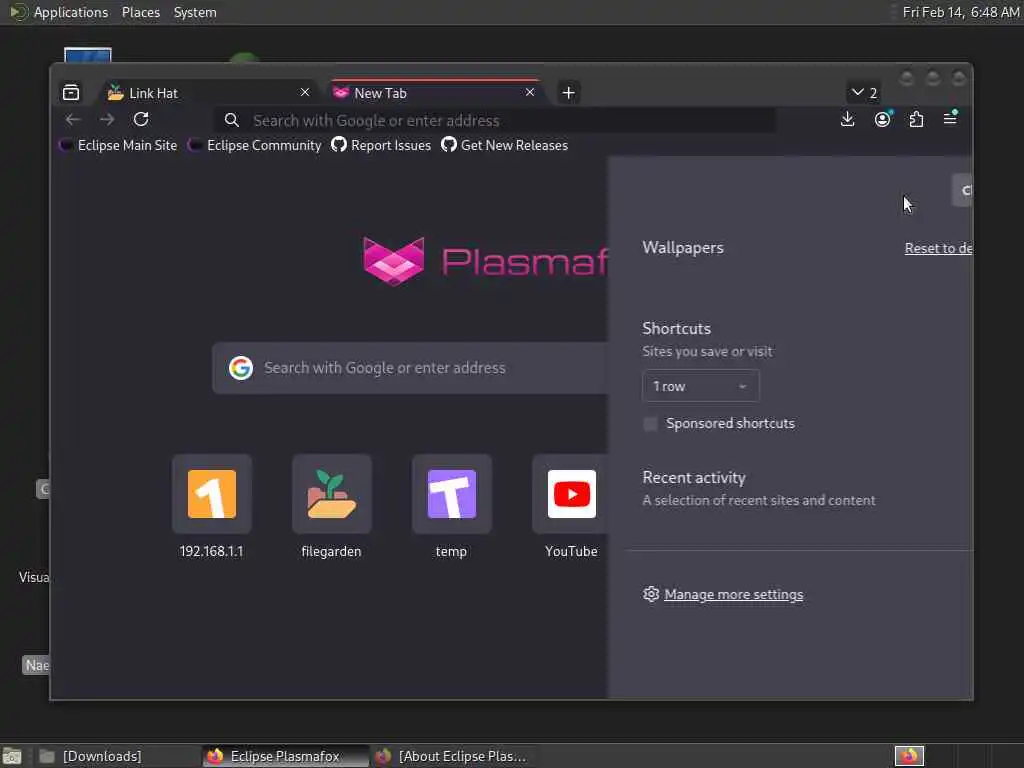Open Get New Releases bookmark
The height and width of the screenshot is (768, 1024).
click(x=504, y=145)
